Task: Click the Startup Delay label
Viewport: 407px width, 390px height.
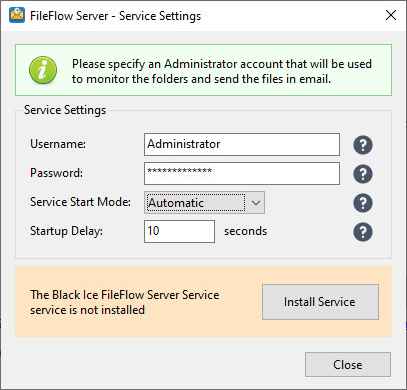Action: coord(67,231)
